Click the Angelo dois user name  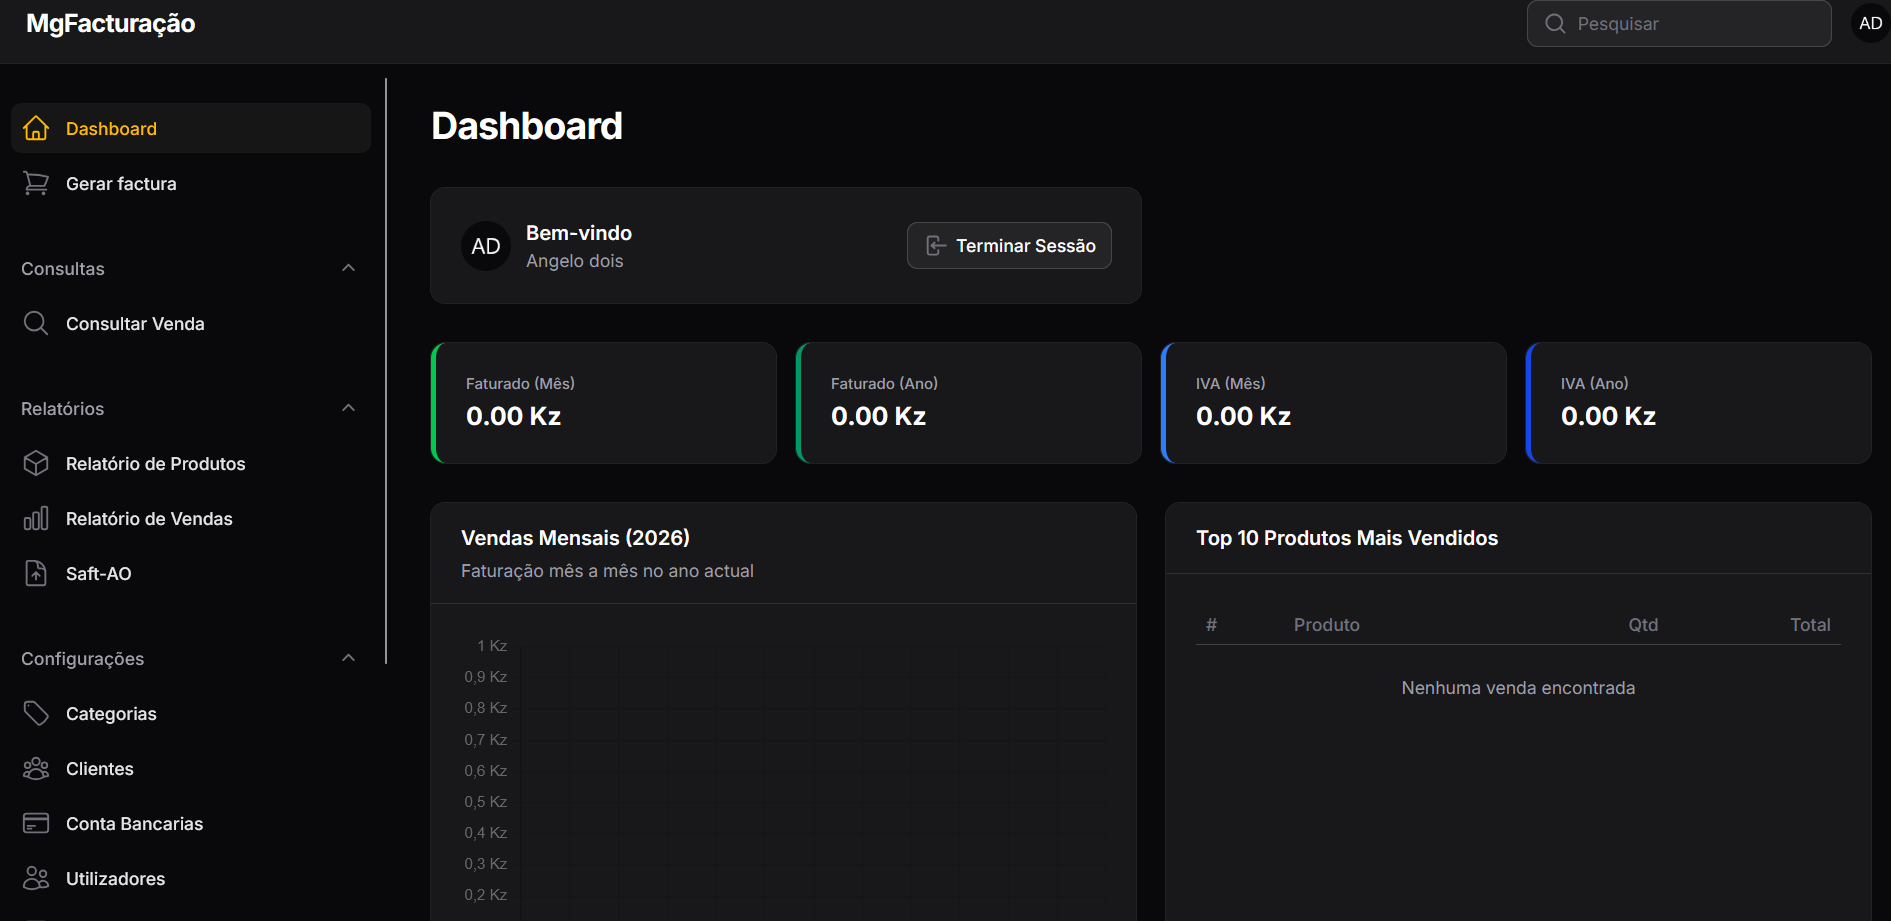(x=575, y=261)
